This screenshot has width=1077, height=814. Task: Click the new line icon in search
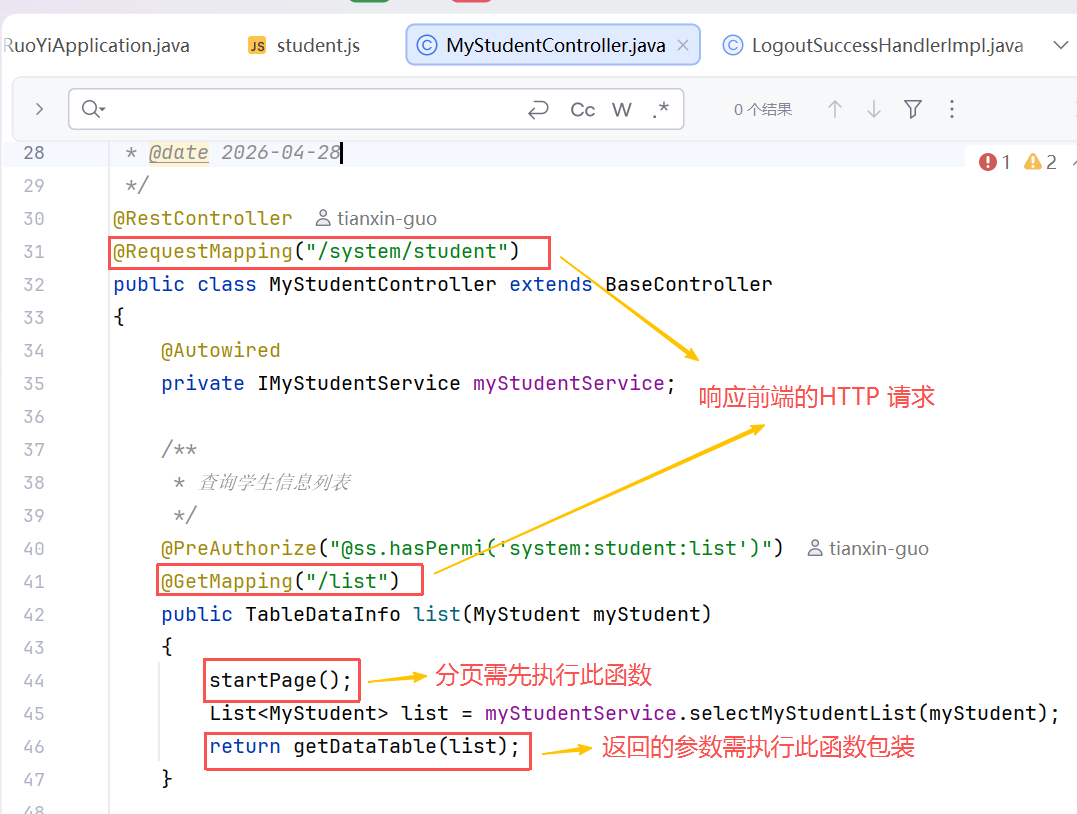click(538, 109)
